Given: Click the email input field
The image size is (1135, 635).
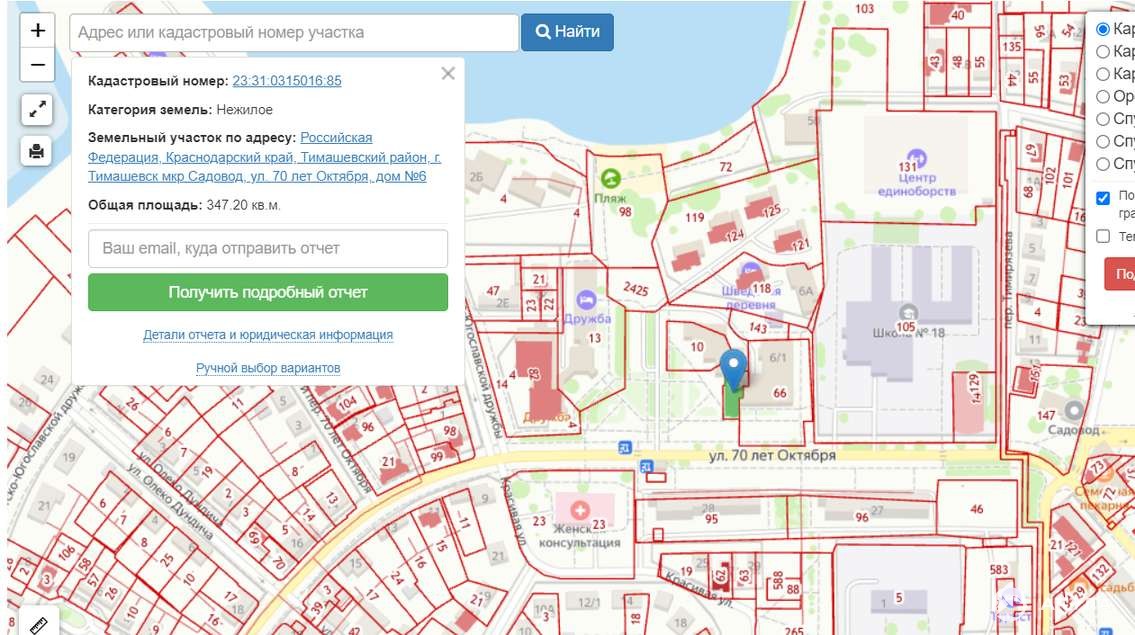Looking at the screenshot, I should point(268,248).
